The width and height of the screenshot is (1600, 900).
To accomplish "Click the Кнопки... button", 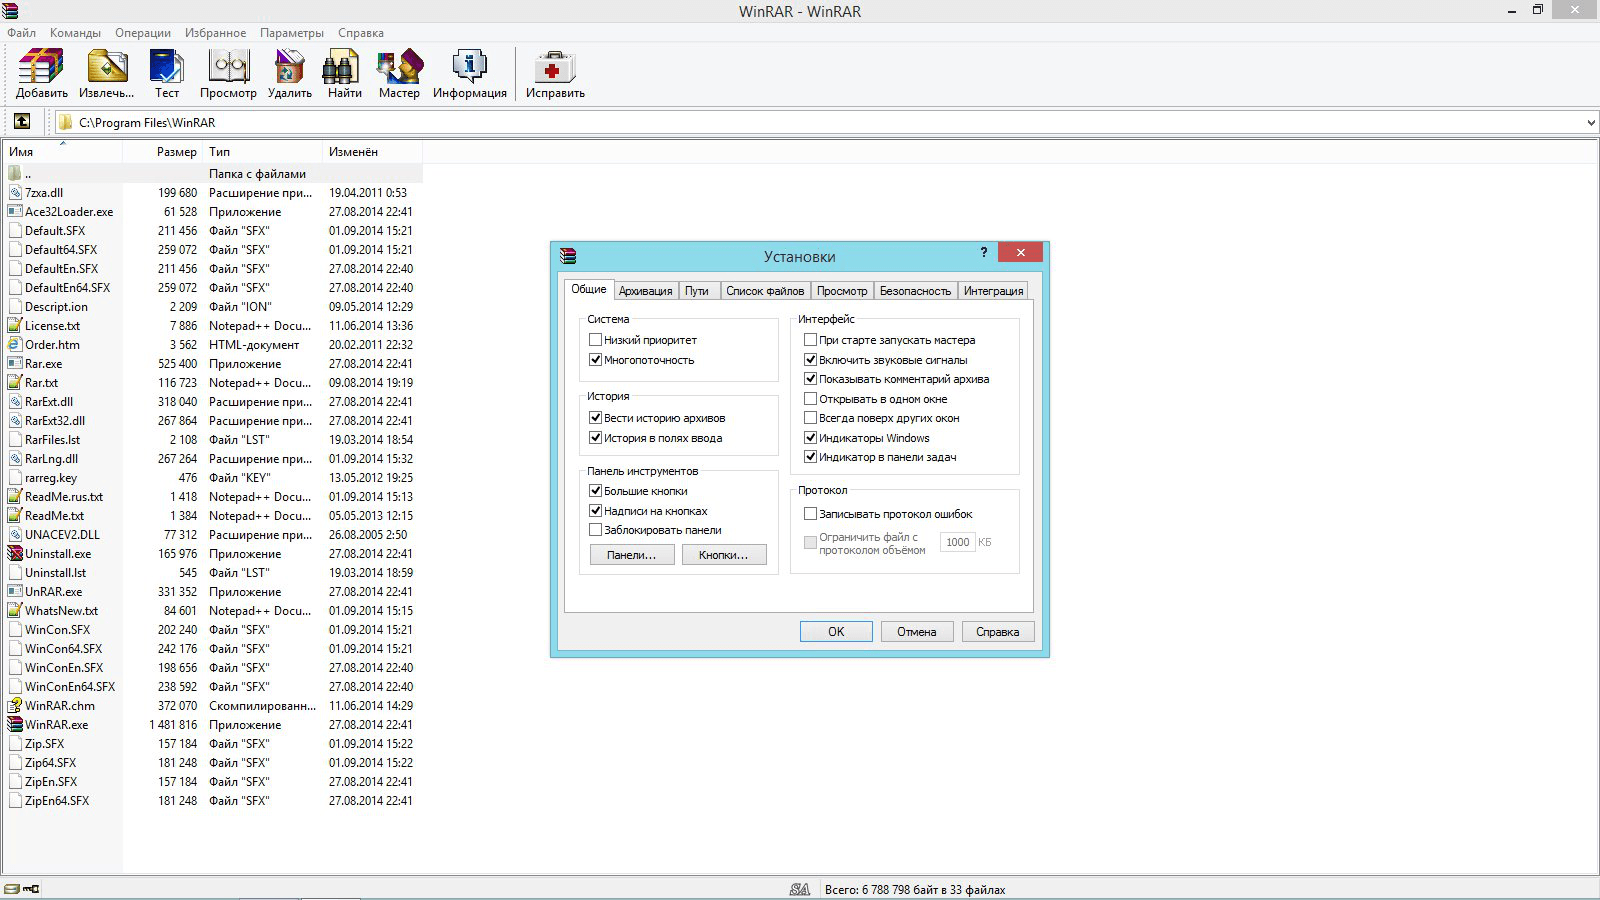I will pos(724,554).
